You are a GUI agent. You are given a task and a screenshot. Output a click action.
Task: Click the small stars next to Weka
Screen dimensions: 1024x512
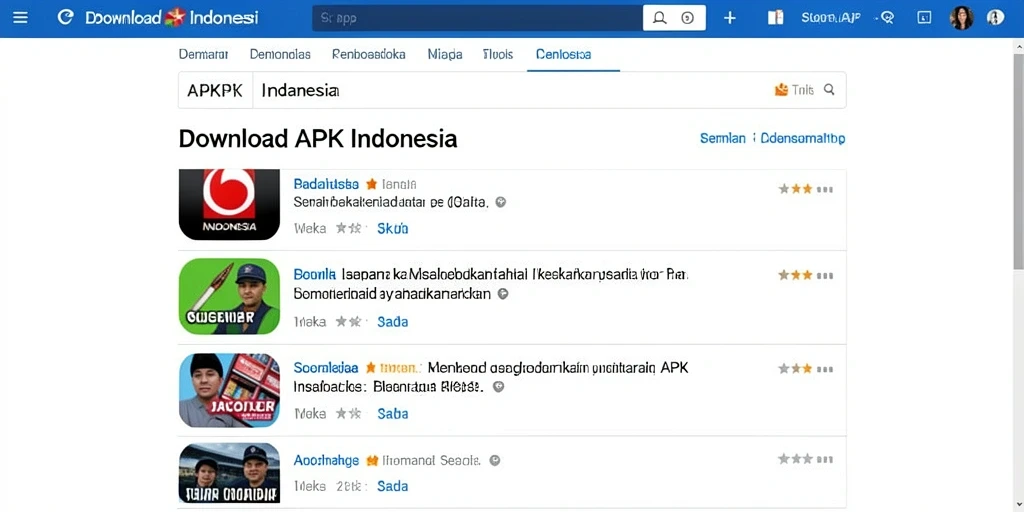pos(348,228)
